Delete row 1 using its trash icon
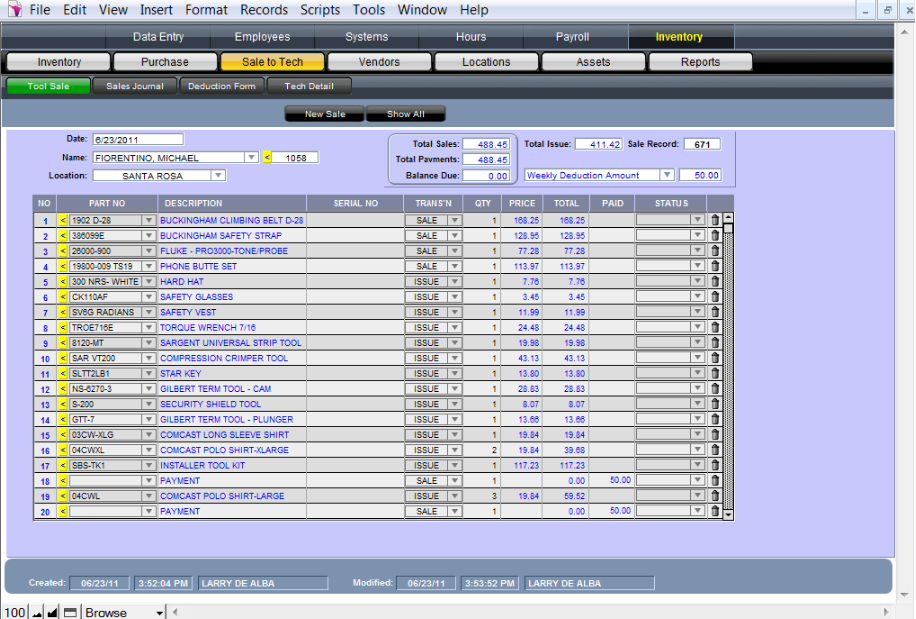This screenshot has width=916, height=619. (x=714, y=220)
